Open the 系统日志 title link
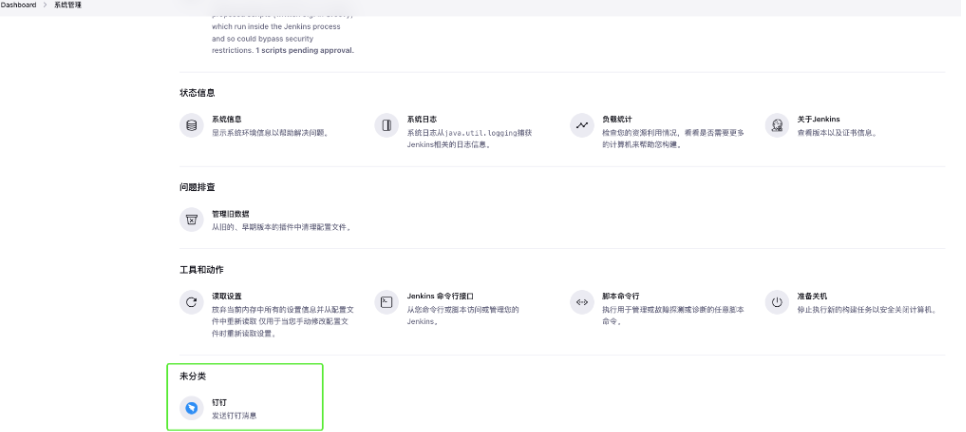The width and height of the screenshot is (966, 432). [422, 120]
